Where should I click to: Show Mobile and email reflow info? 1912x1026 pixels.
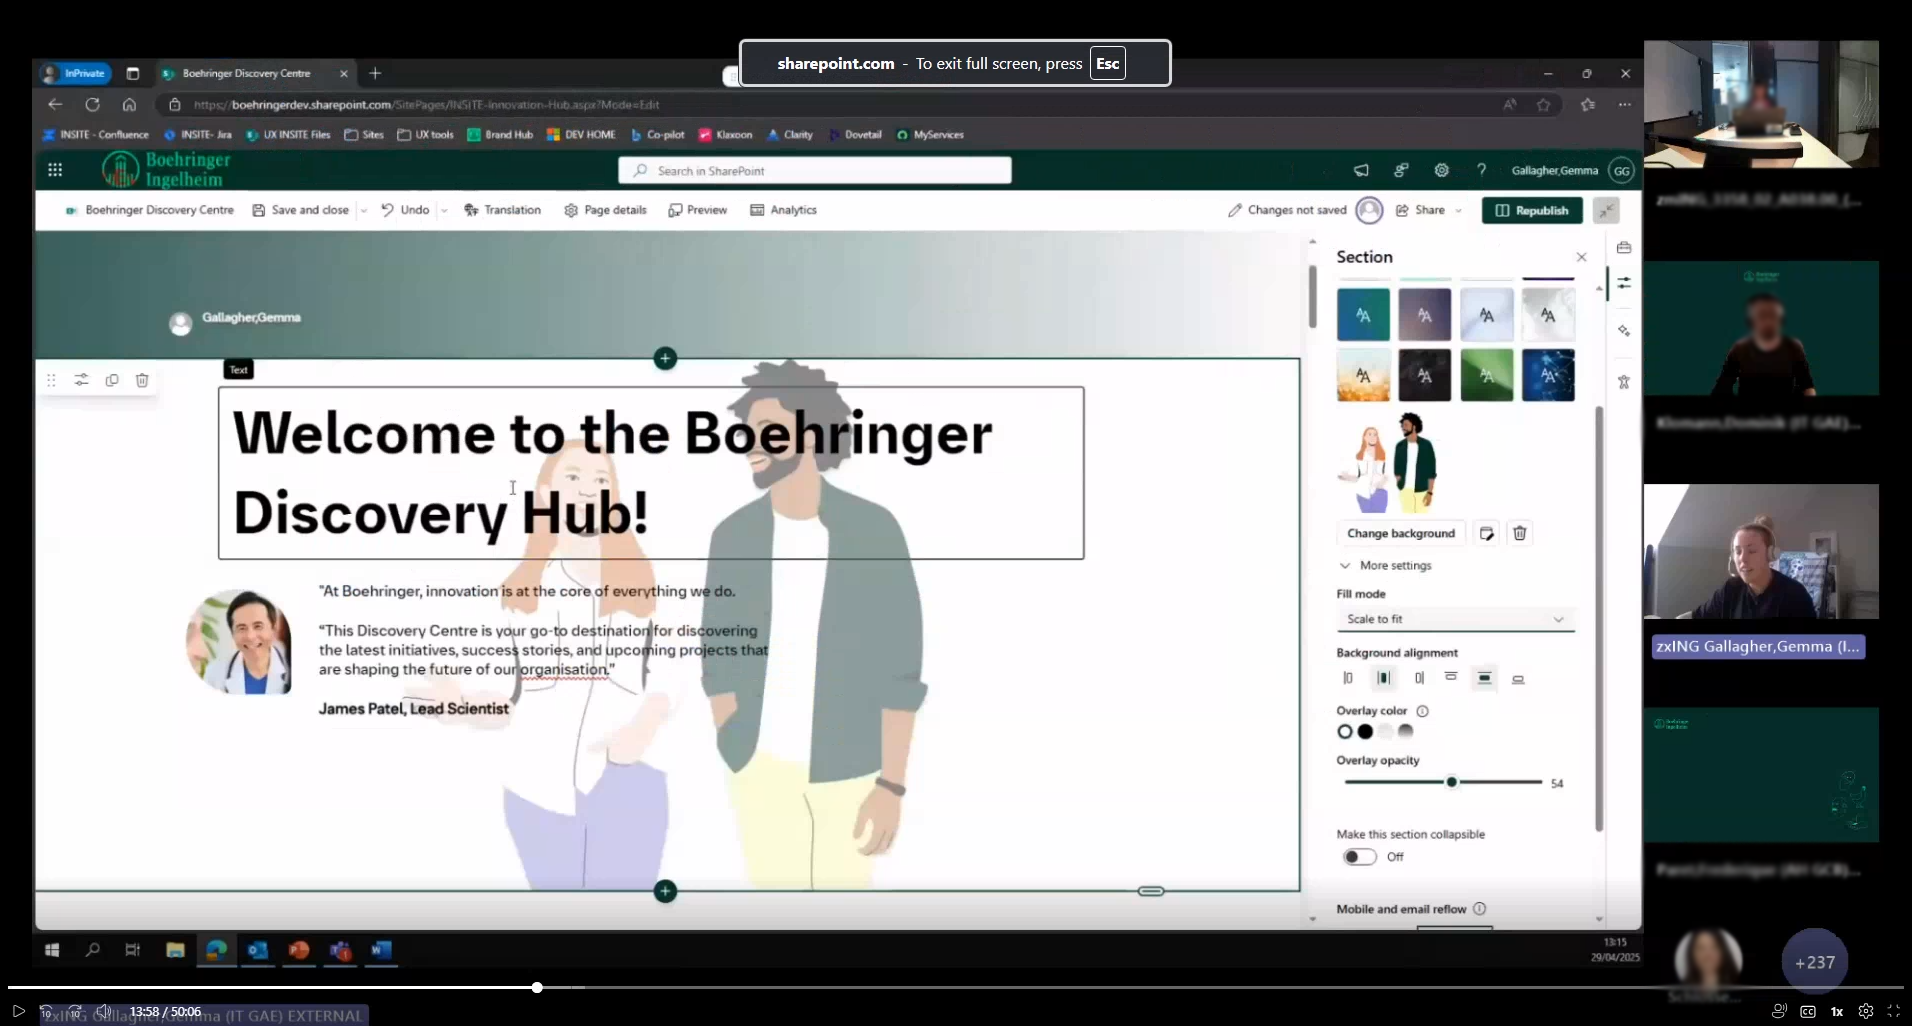pyautogui.click(x=1479, y=909)
